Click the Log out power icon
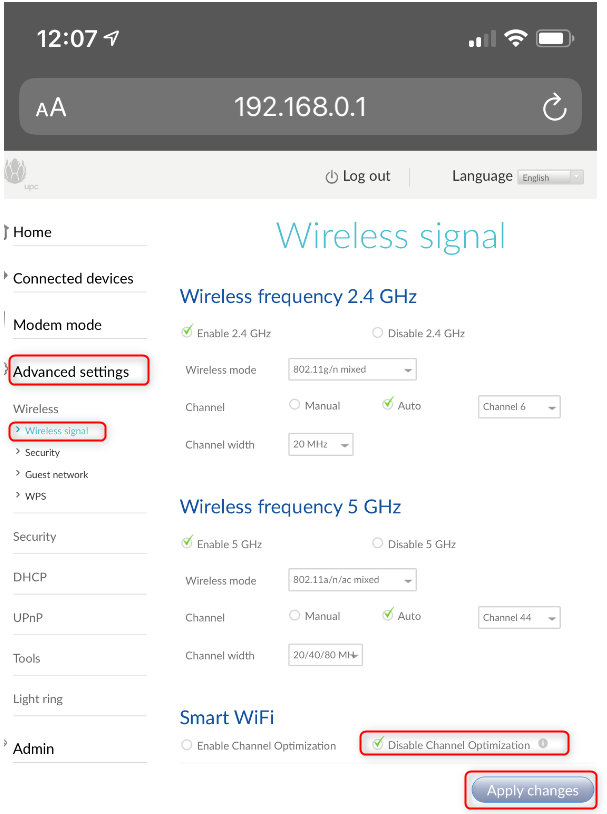The width and height of the screenshot is (607, 814). (x=332, y=177)
